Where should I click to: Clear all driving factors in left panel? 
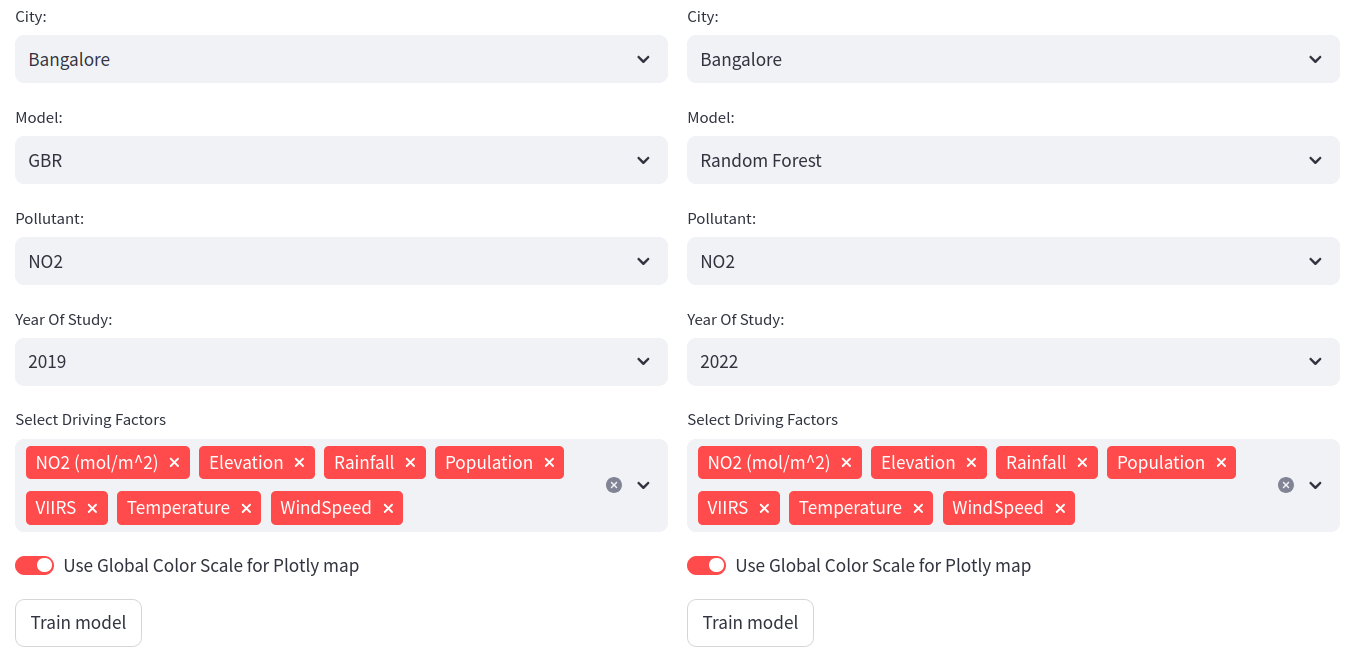(614, 485)
